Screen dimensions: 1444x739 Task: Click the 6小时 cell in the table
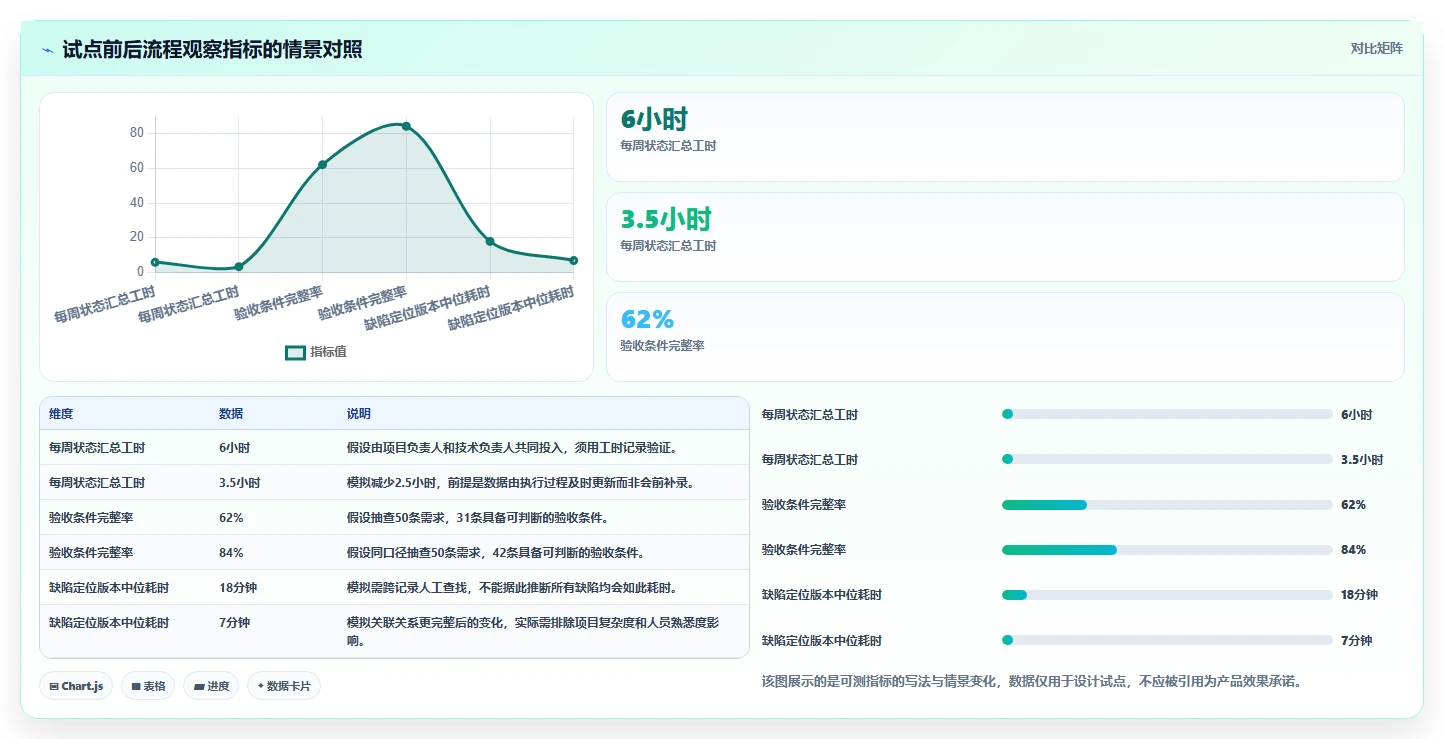tap(234, 448)
